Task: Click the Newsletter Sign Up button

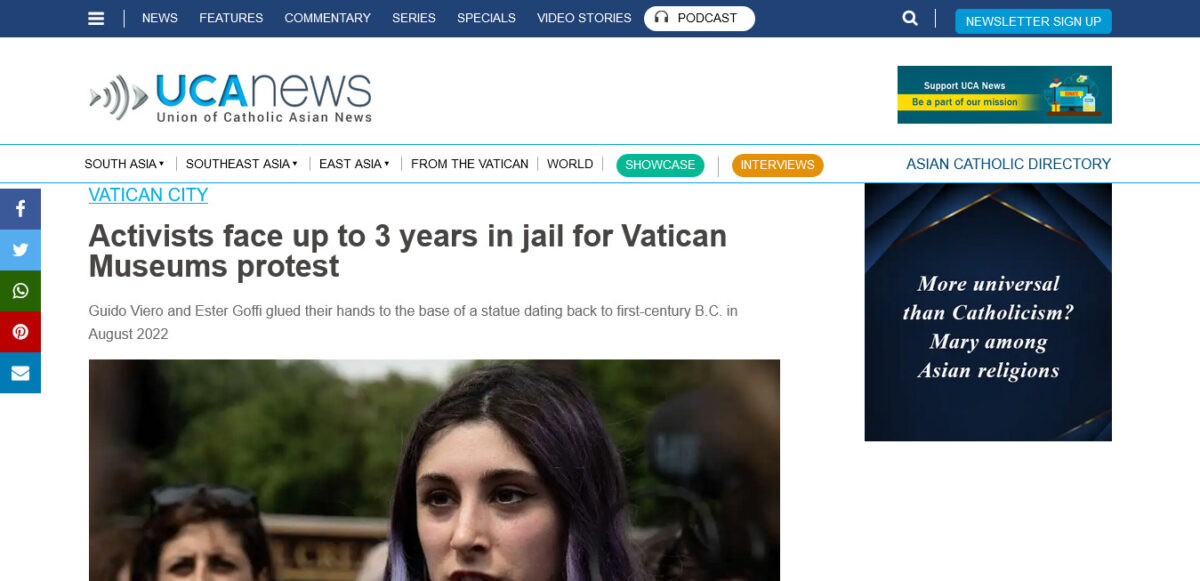Action: [1033, 21]
